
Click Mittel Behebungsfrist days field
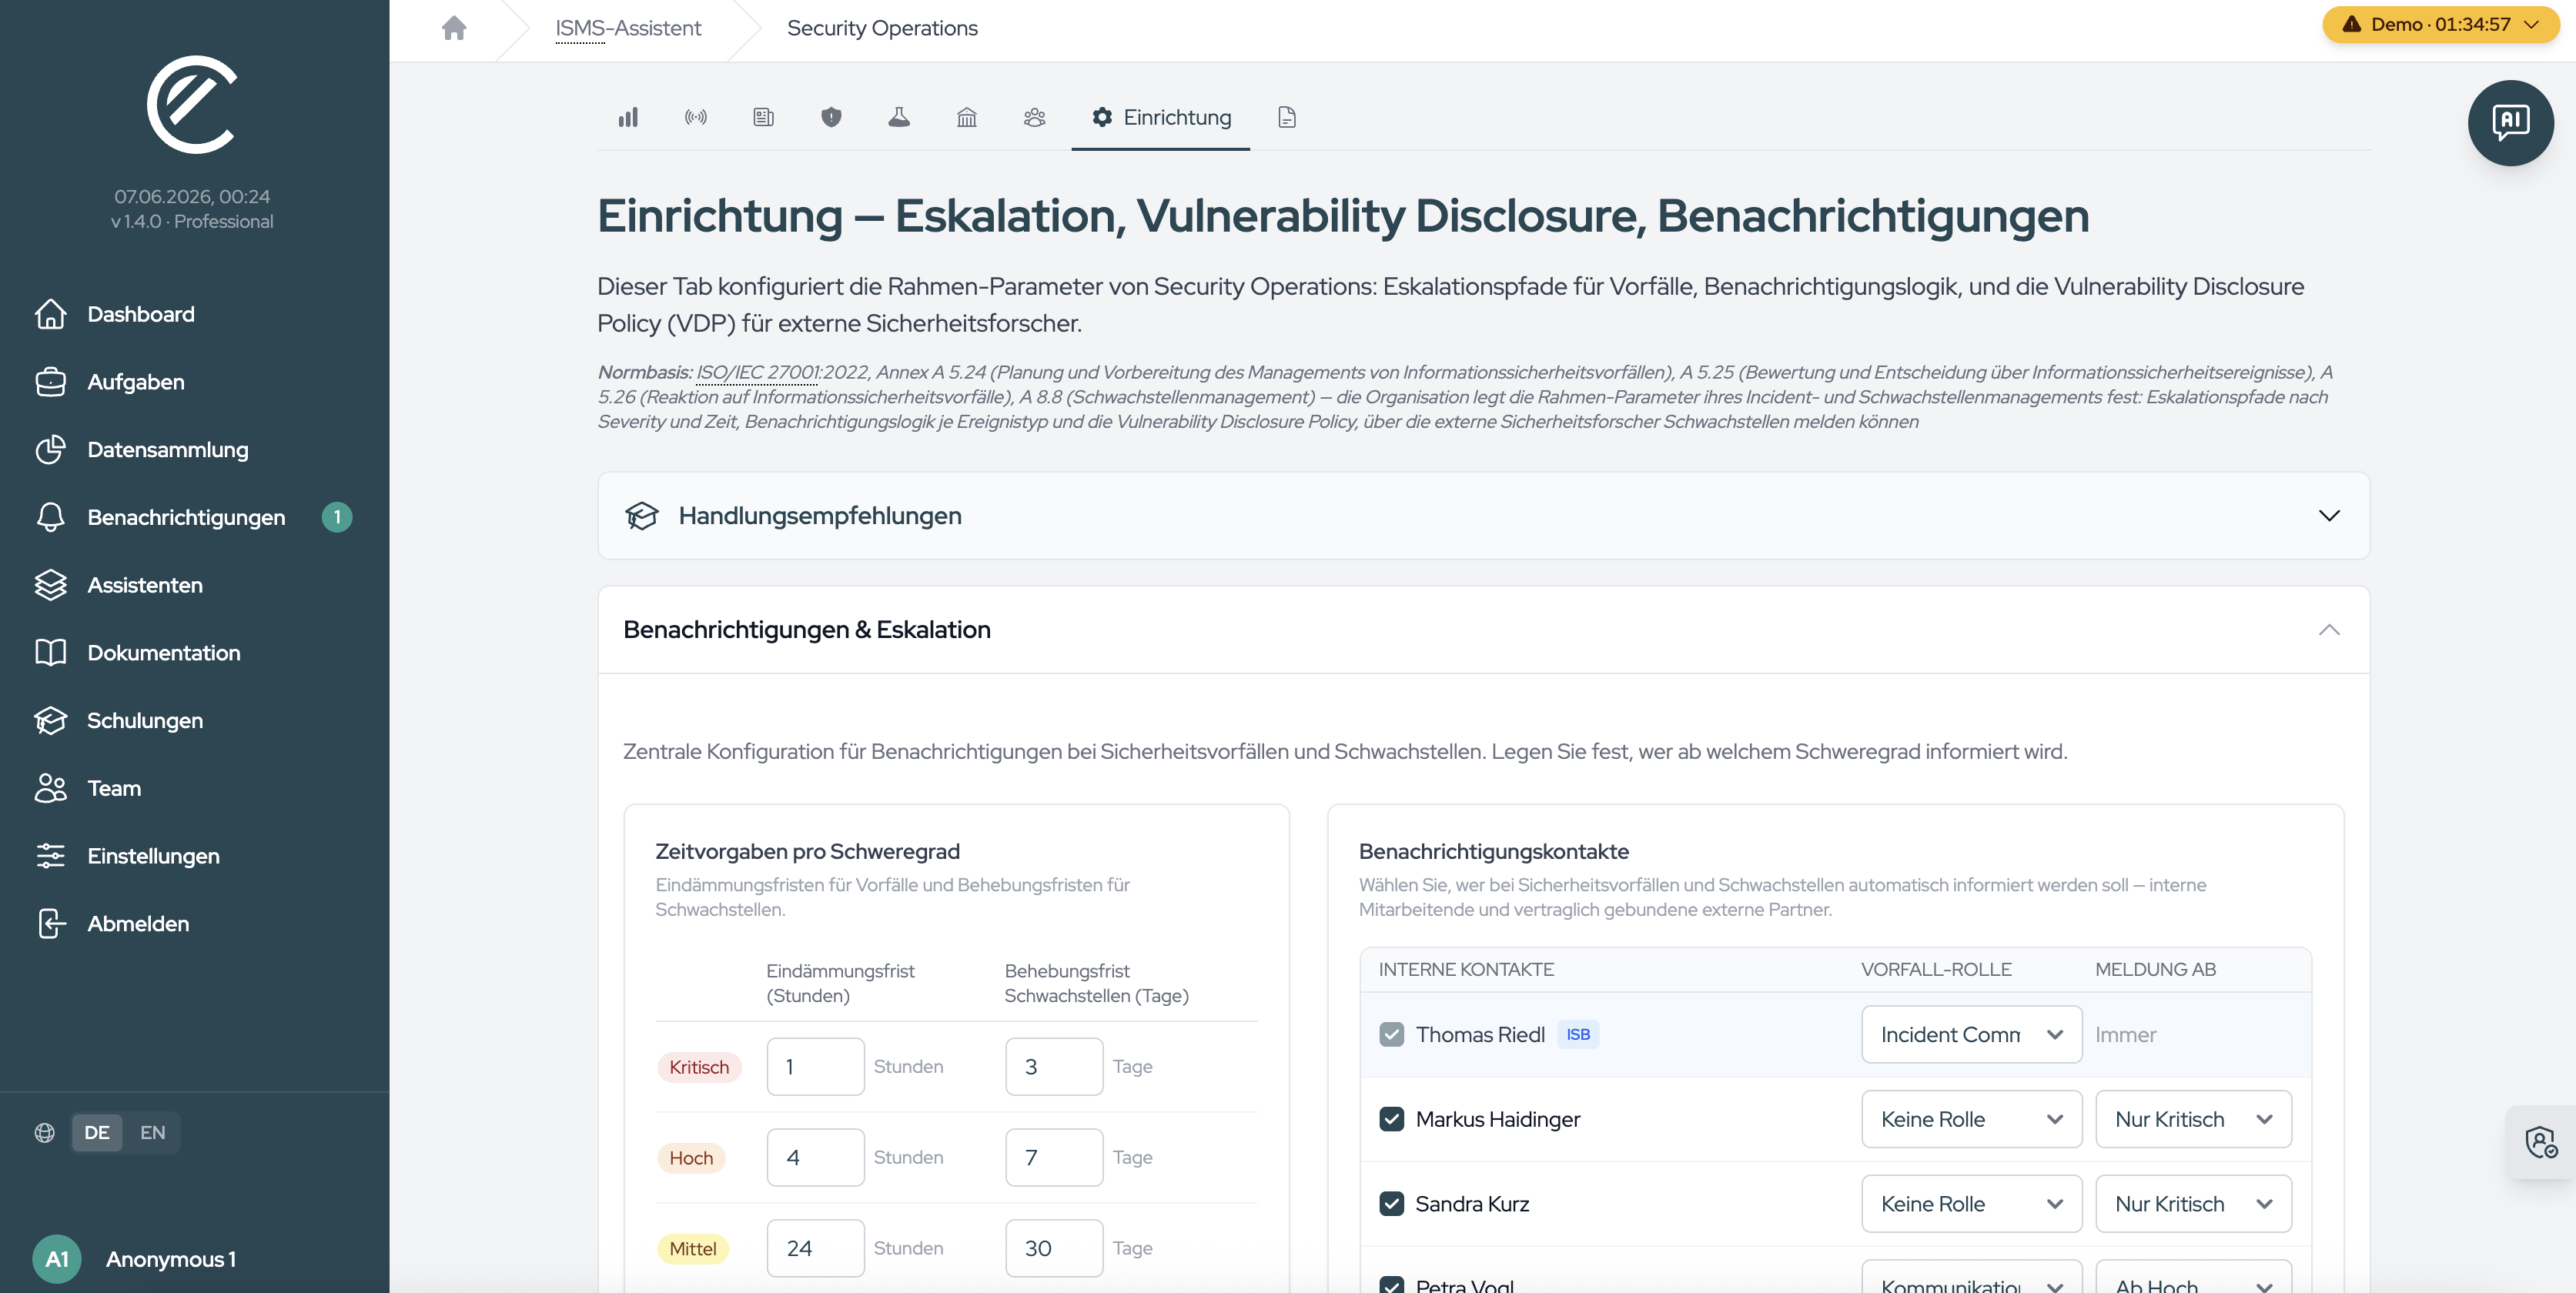point(1054,1249)
